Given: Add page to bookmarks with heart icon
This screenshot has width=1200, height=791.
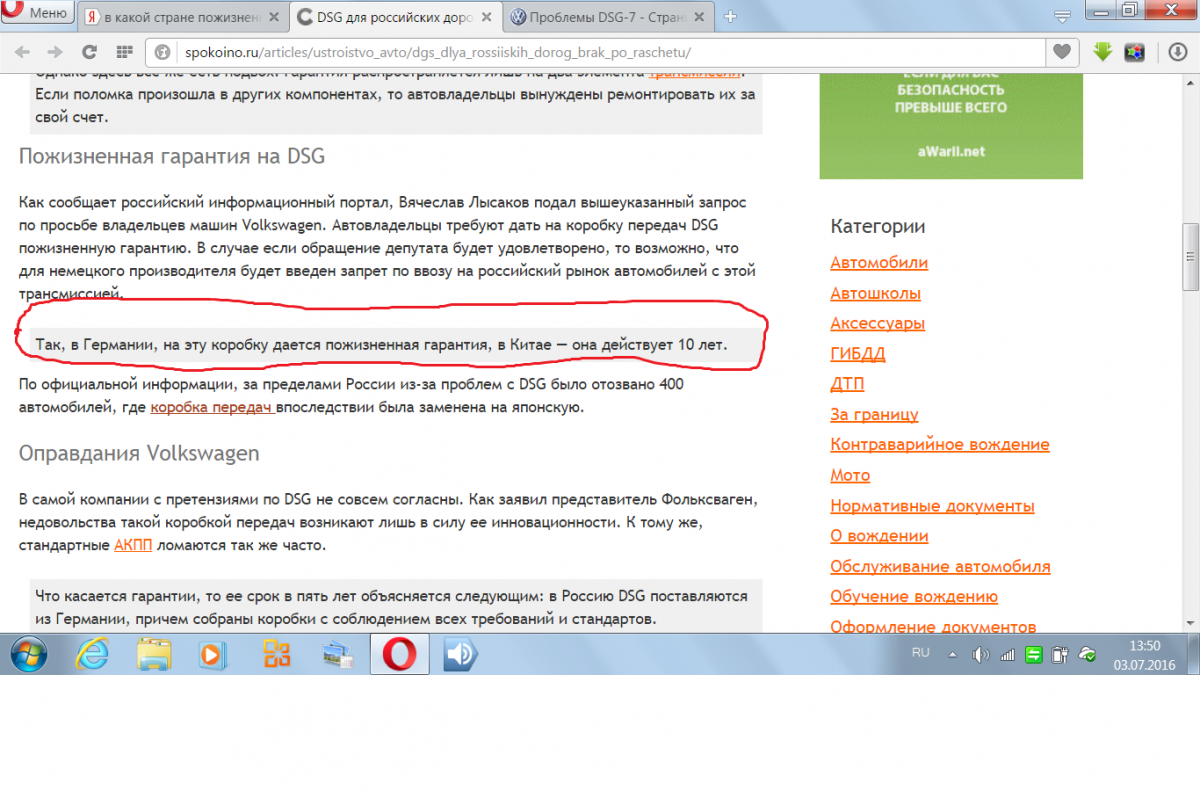Looking at the screenshot, I should (1064, 52).
